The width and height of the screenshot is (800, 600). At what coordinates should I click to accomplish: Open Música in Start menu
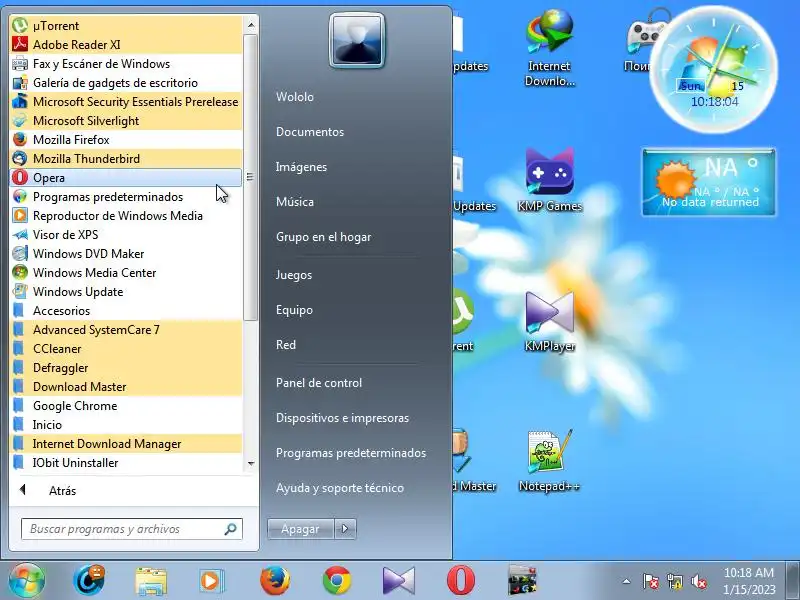pos(295,202)
